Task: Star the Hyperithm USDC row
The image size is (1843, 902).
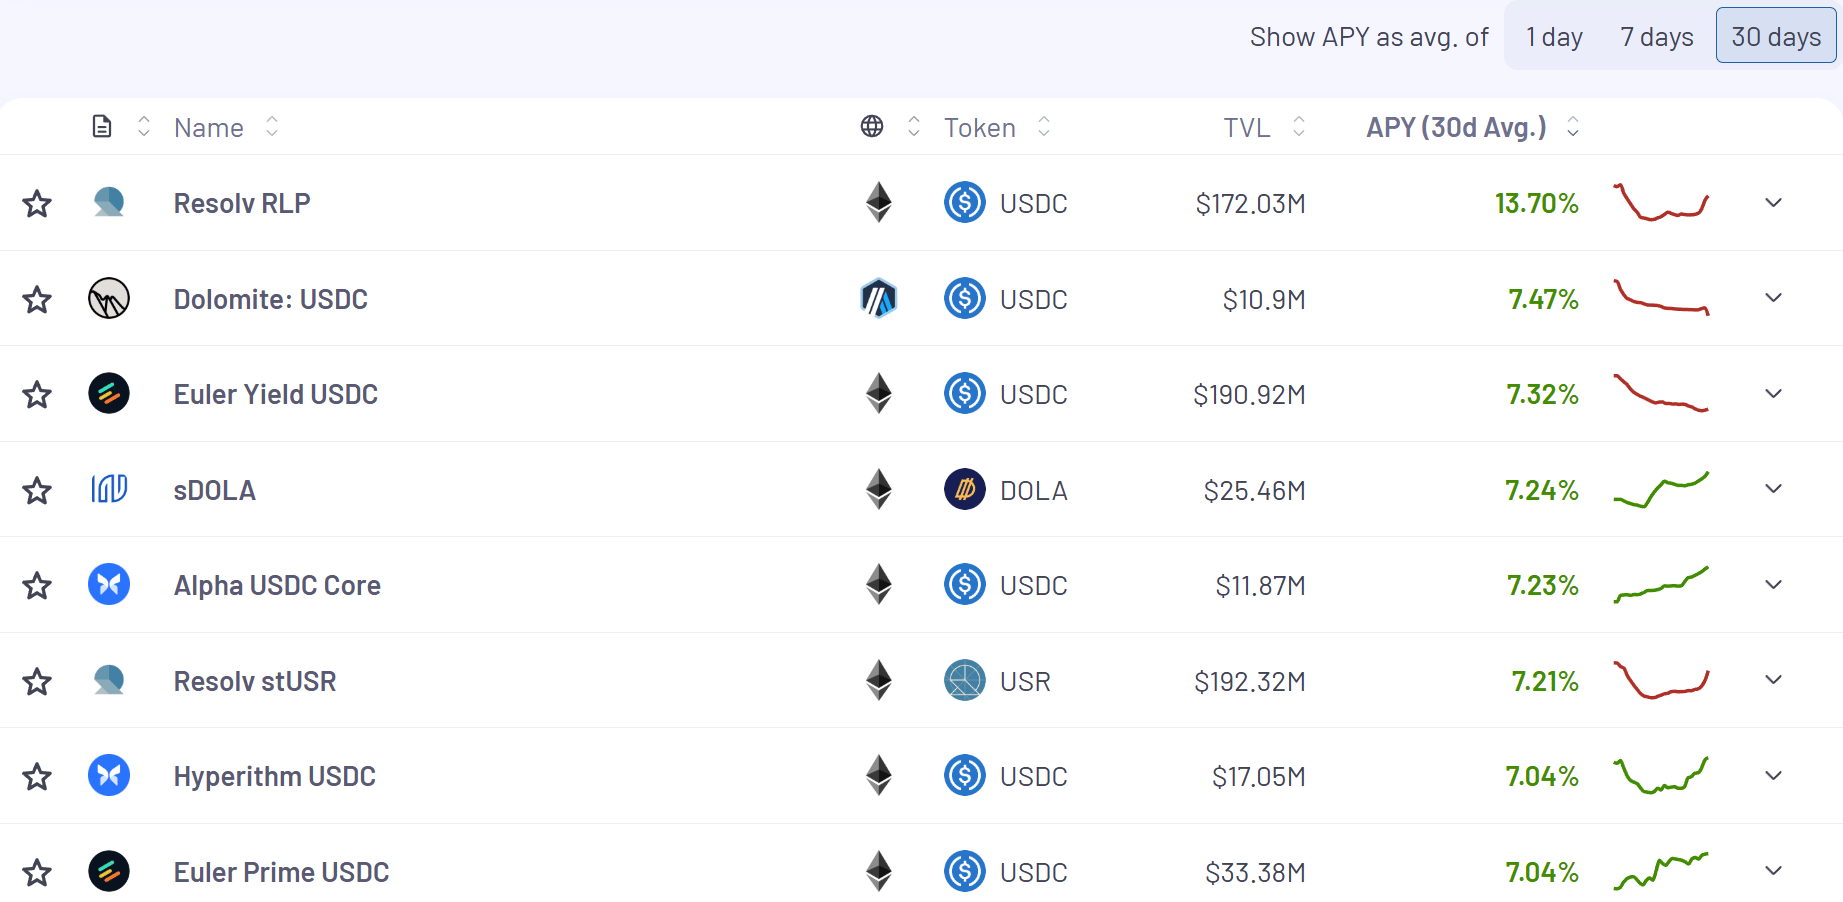Action: (x=37, y=777)
